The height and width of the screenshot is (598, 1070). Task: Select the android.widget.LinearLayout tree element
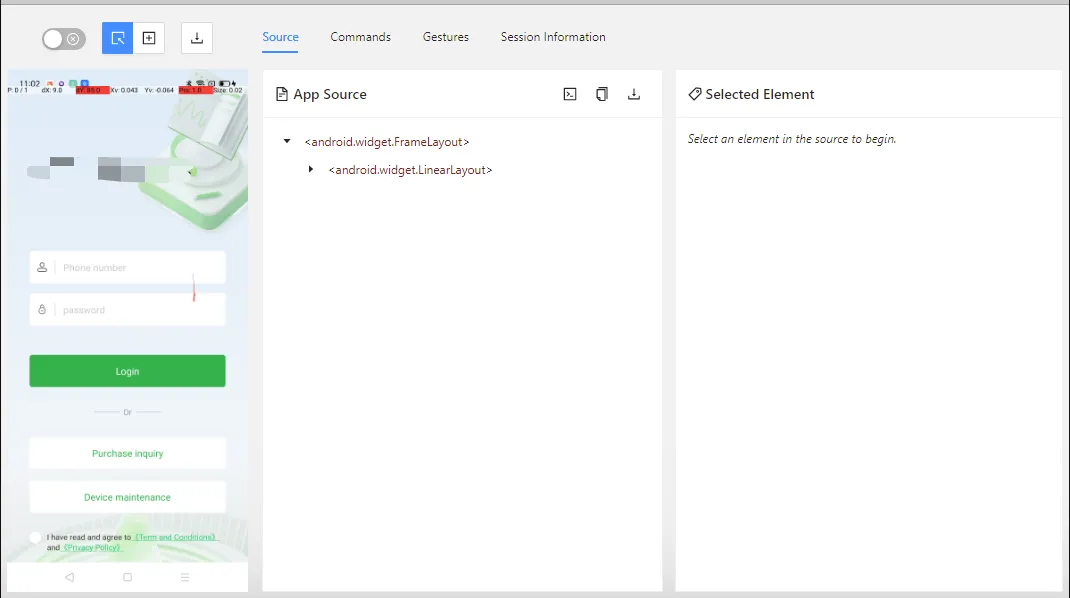coord(410,170)
